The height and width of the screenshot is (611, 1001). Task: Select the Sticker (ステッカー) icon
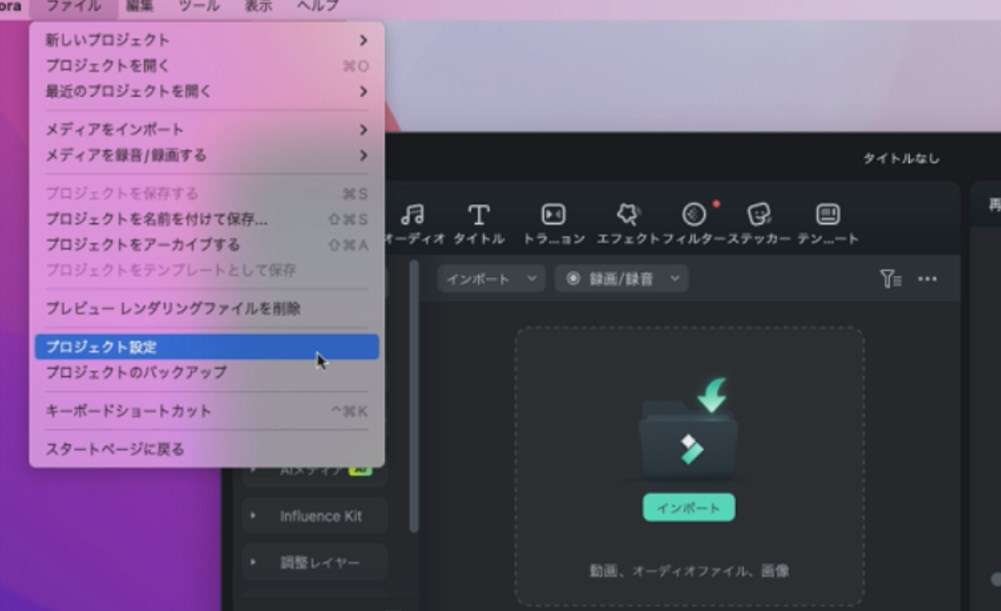click(759, 215)
